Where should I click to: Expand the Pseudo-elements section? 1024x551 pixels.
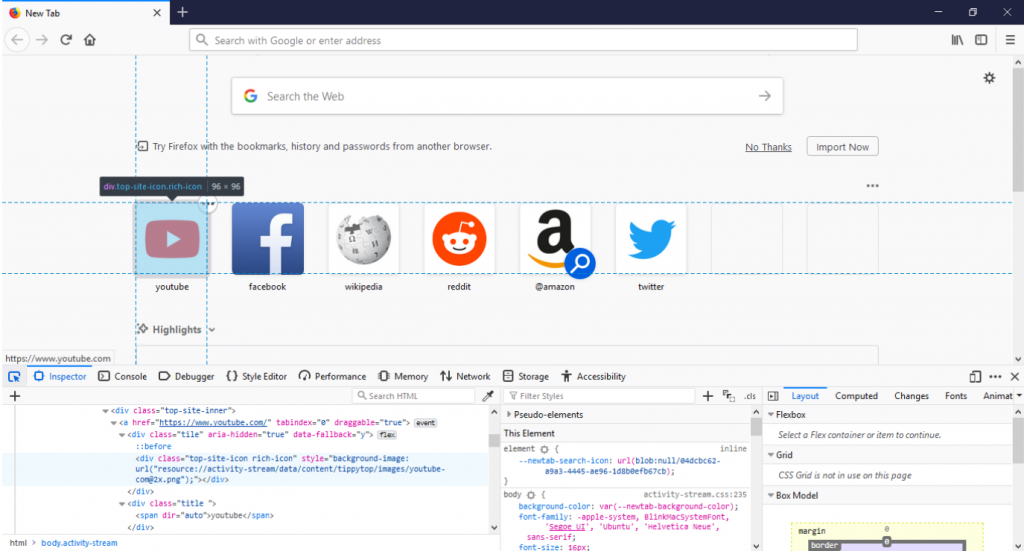click(x=509, y=415)
